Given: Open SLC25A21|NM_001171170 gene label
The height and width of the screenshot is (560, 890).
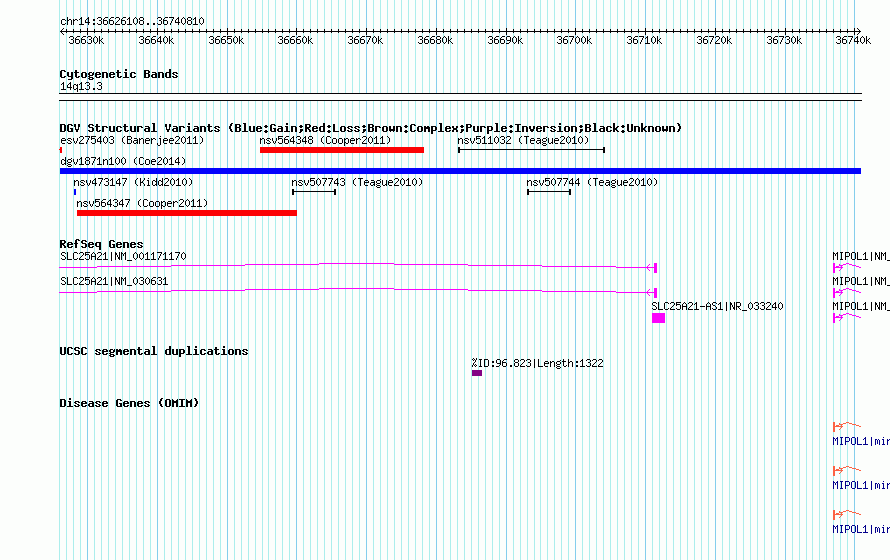Looking at the screenshot, I should pyautogui.click(x=123, y=256).
